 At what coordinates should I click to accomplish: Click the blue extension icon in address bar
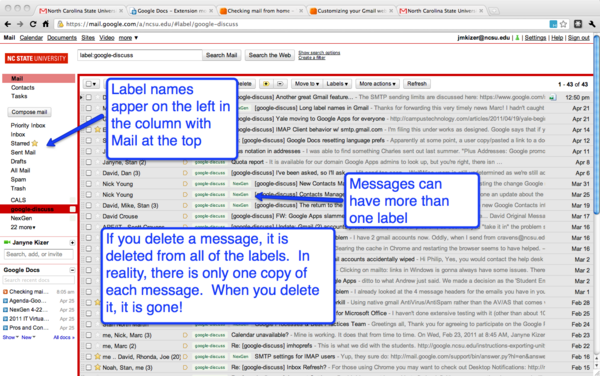click(x=553, y=24)
